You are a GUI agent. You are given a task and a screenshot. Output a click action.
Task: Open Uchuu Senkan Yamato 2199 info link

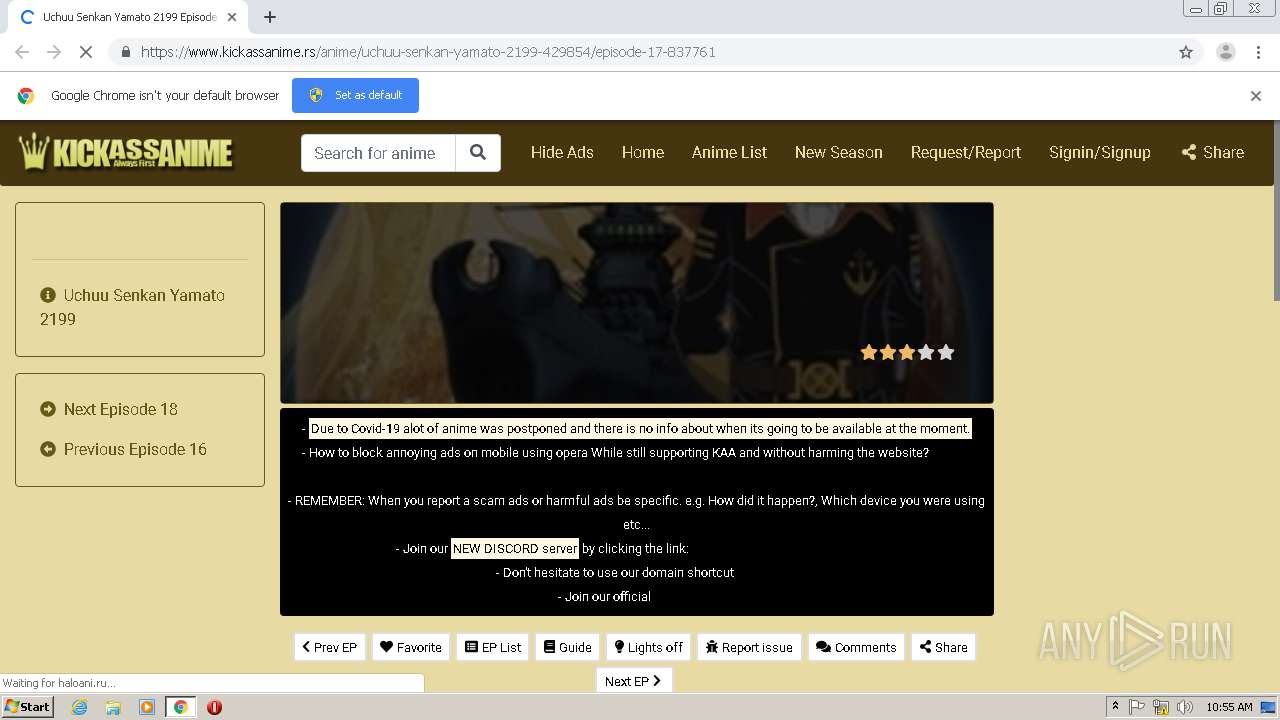pyautogui.click(x=133, y=307)
